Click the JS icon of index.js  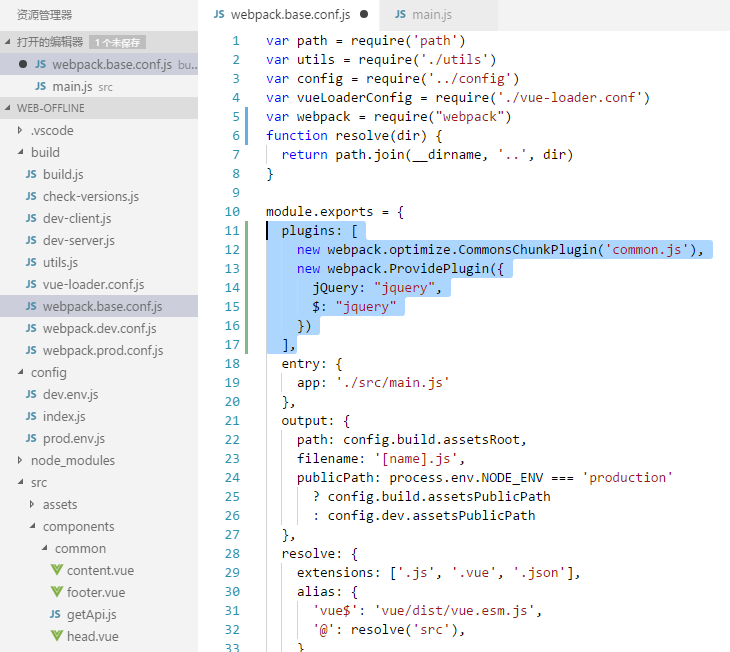pyautogui.click(x=31, y=416)
